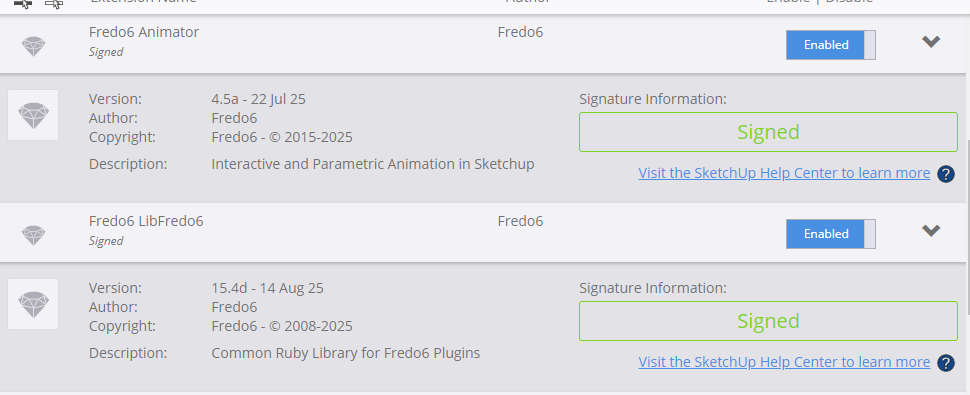Collapse the Fredo6 Animator details chevron
This screenshot has height=395, width=970.
coord(931,41)
